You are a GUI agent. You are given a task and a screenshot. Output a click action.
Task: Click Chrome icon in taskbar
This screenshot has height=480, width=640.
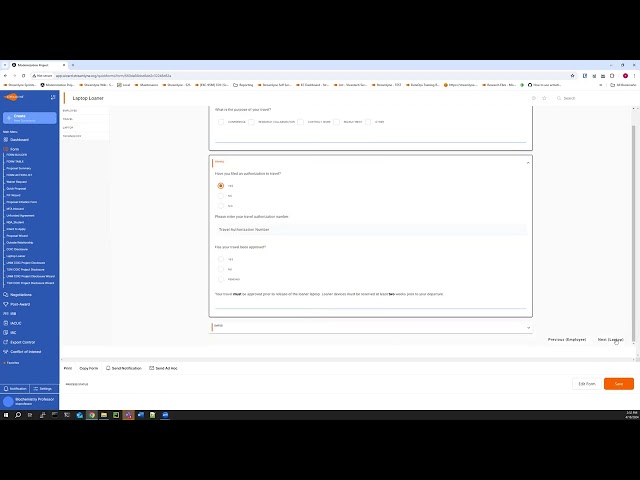(92, 415)
